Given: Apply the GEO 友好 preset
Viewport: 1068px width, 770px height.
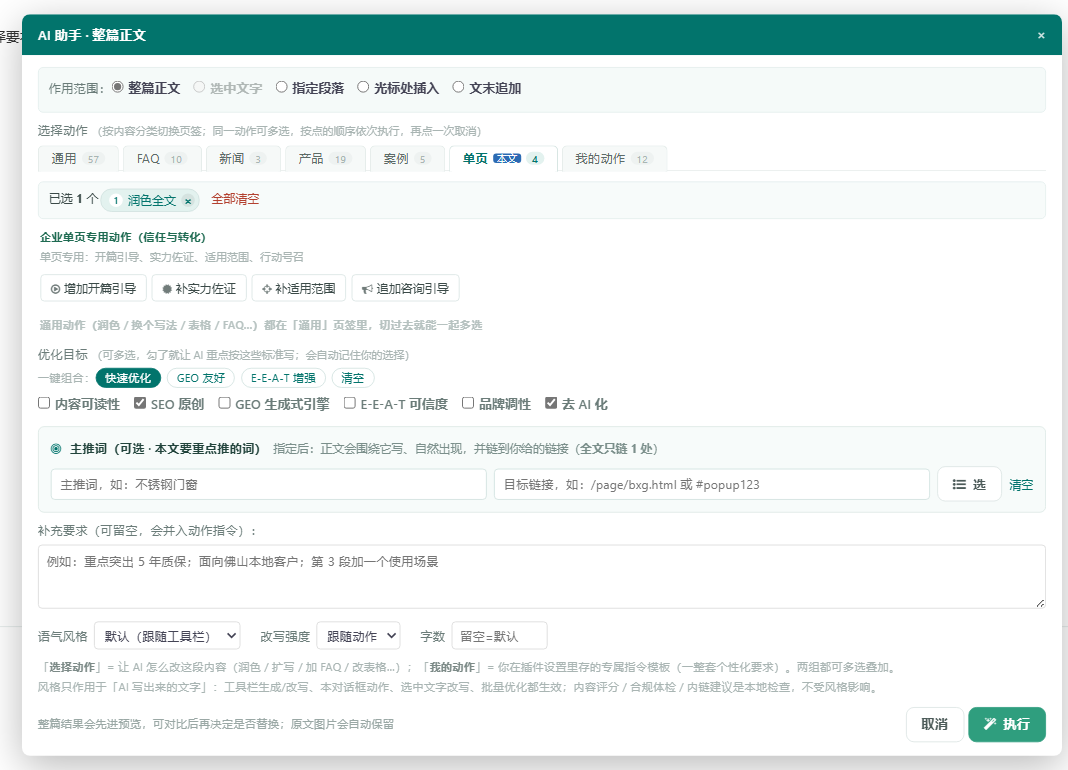Looking at the screenshot, I should [201, 378].
